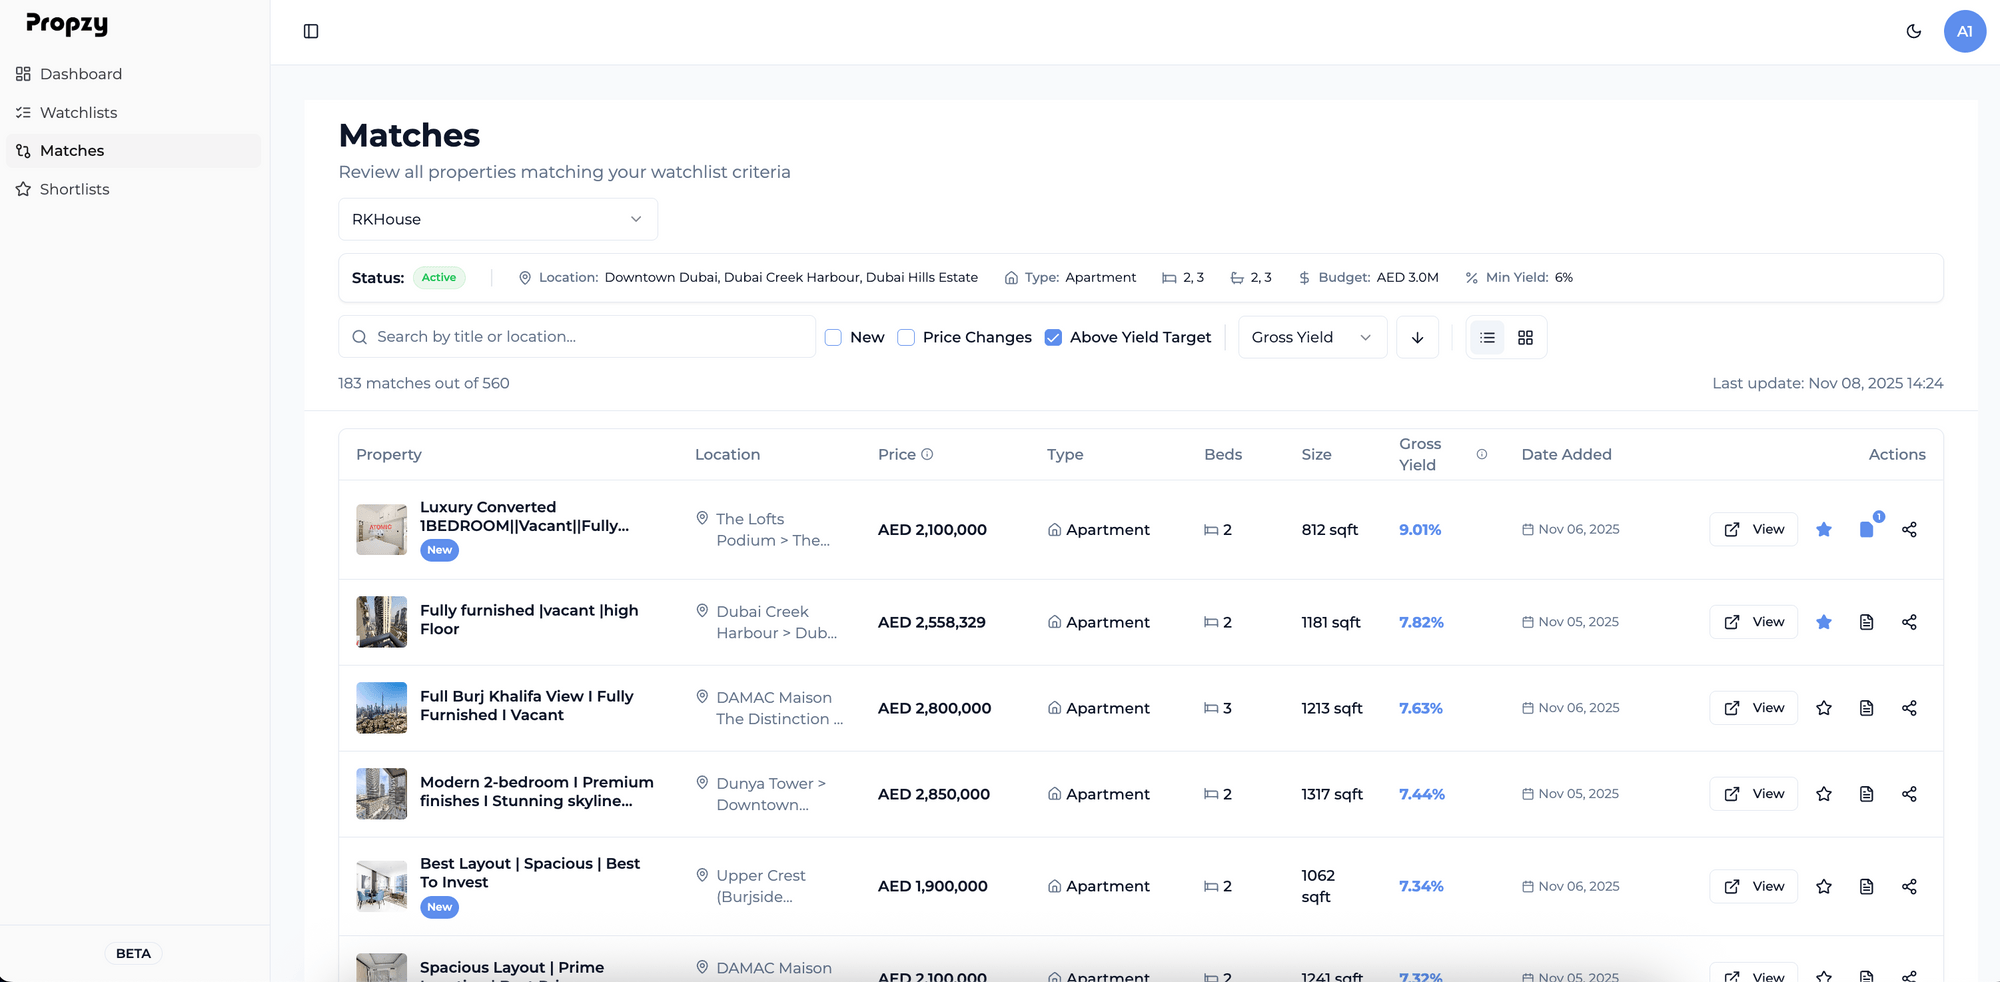
Task: Open notes for the Luxury Converted 1BEDROOM listing
Action: (1866, 530)
